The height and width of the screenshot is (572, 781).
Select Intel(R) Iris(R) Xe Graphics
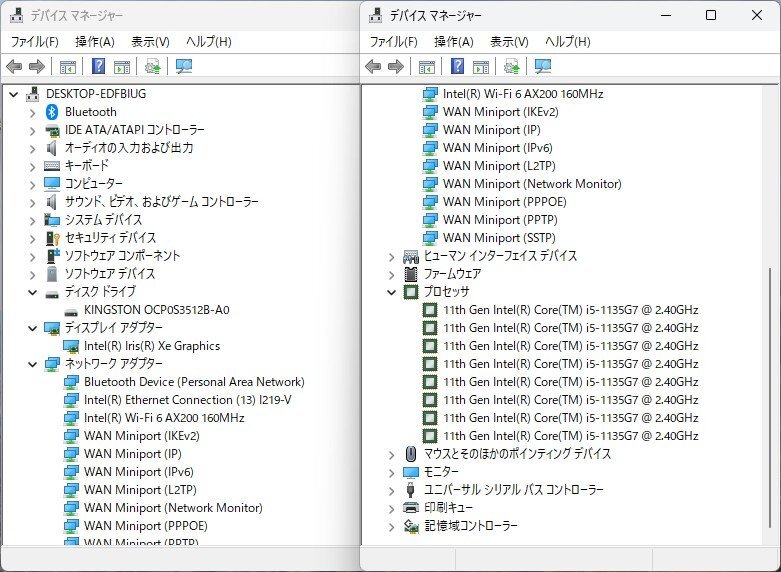[x=152, y=346]
